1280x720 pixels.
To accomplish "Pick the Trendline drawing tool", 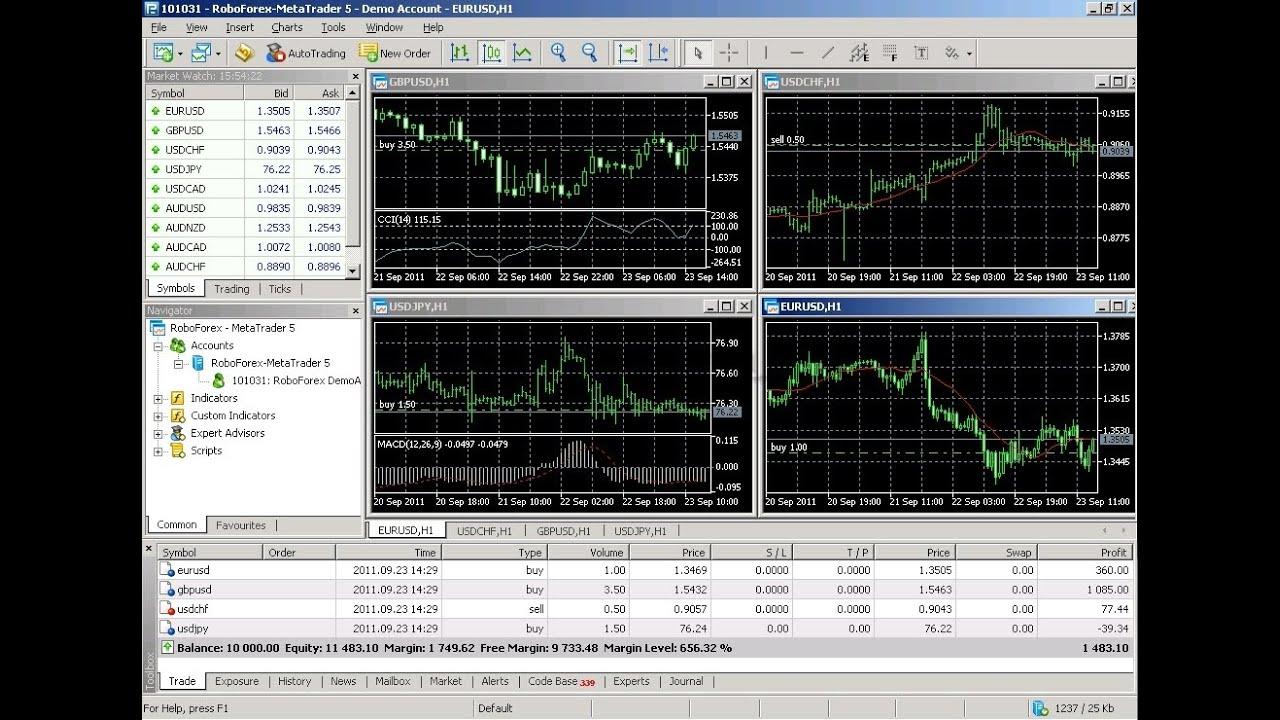I will (828, 53).
